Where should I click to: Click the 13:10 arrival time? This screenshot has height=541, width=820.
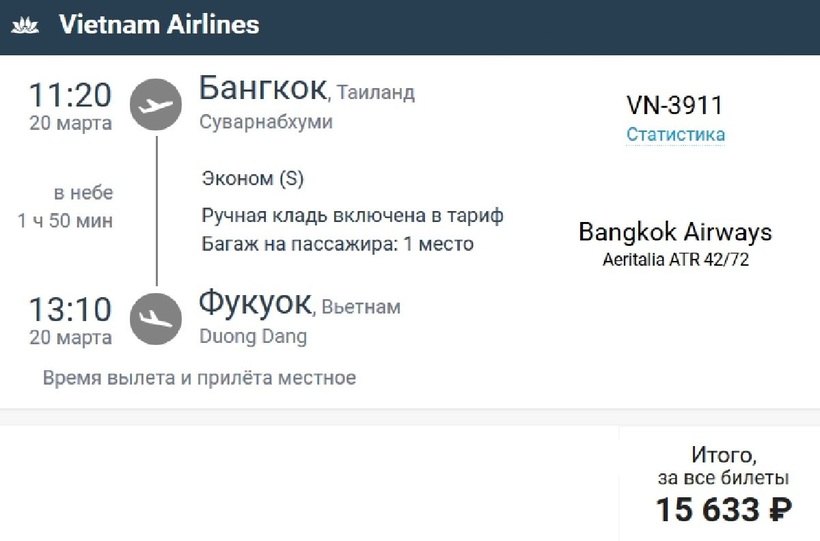70,310
